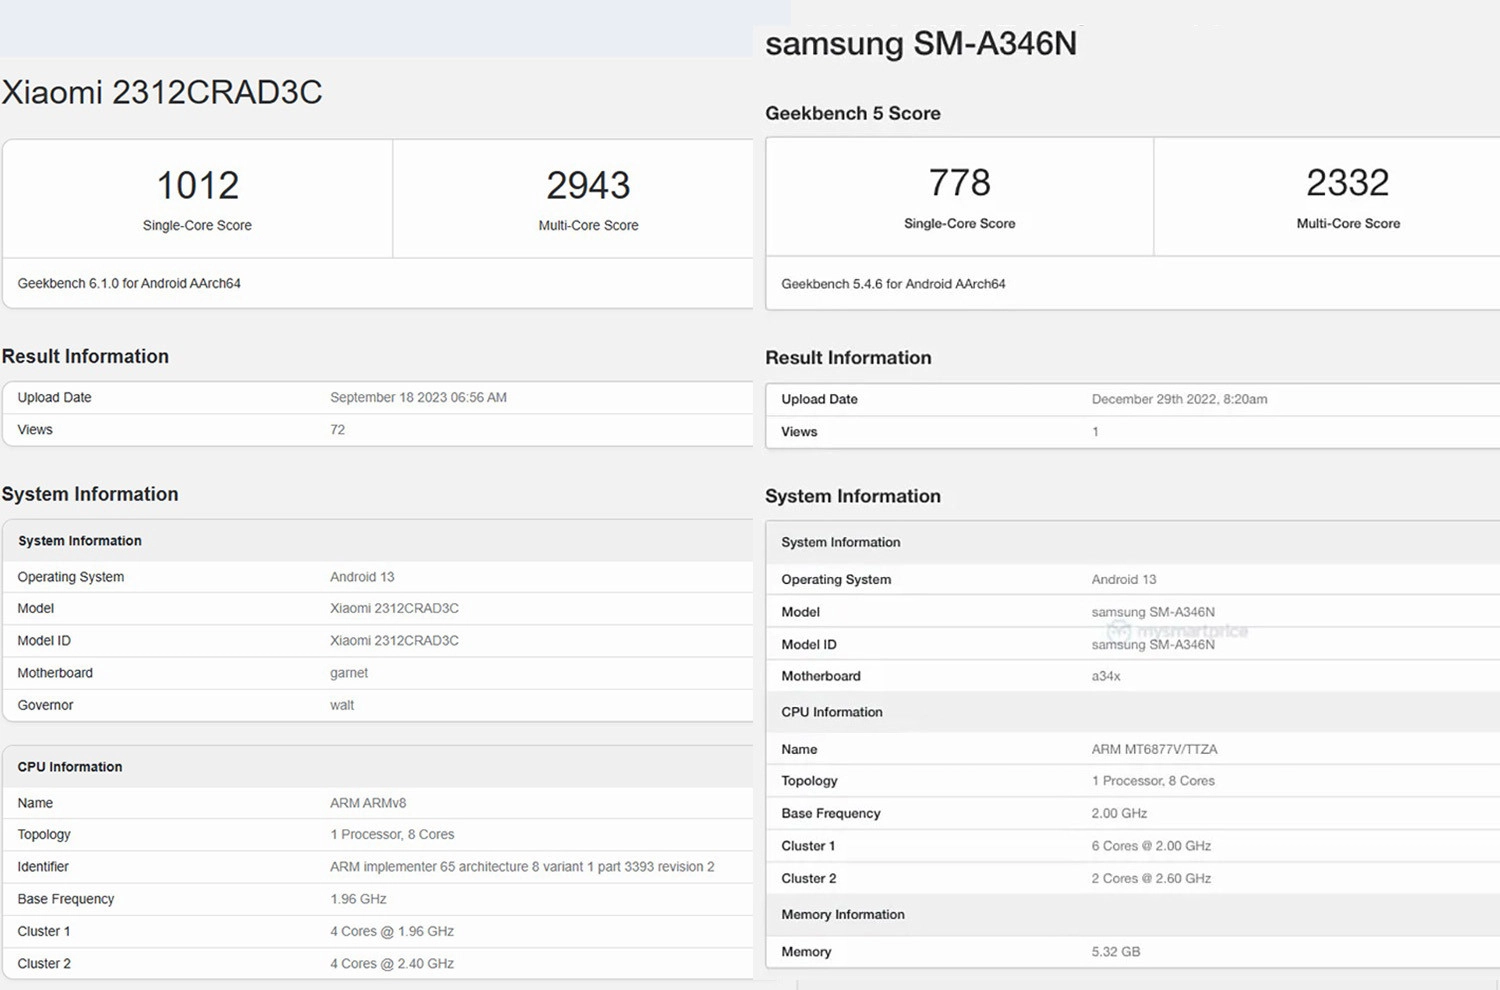Select the 2332 multi-core score
This screenshot has height=990, width=1500.
click(x=1348, y=183)
